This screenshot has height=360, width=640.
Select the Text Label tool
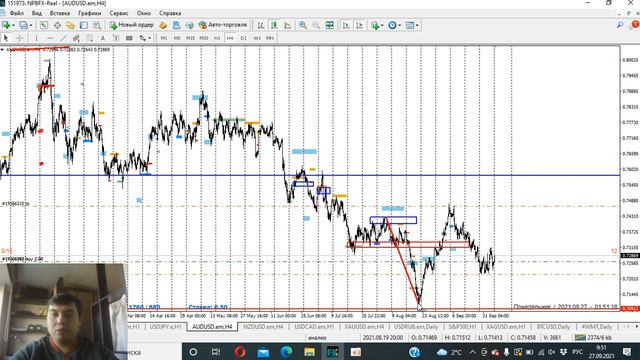point(116,38)
